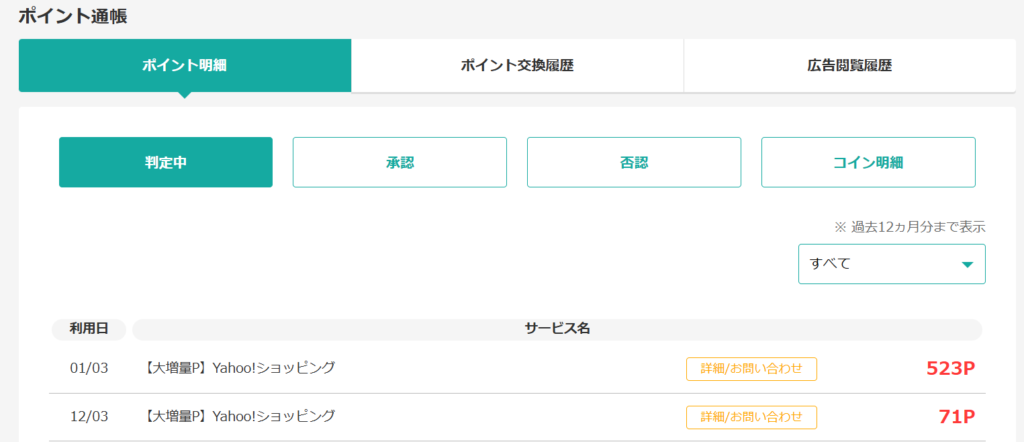This screenshot has width=1024, height=442.
Task: Switch to the ポイント明細 tab
Action: pos(184,66)
